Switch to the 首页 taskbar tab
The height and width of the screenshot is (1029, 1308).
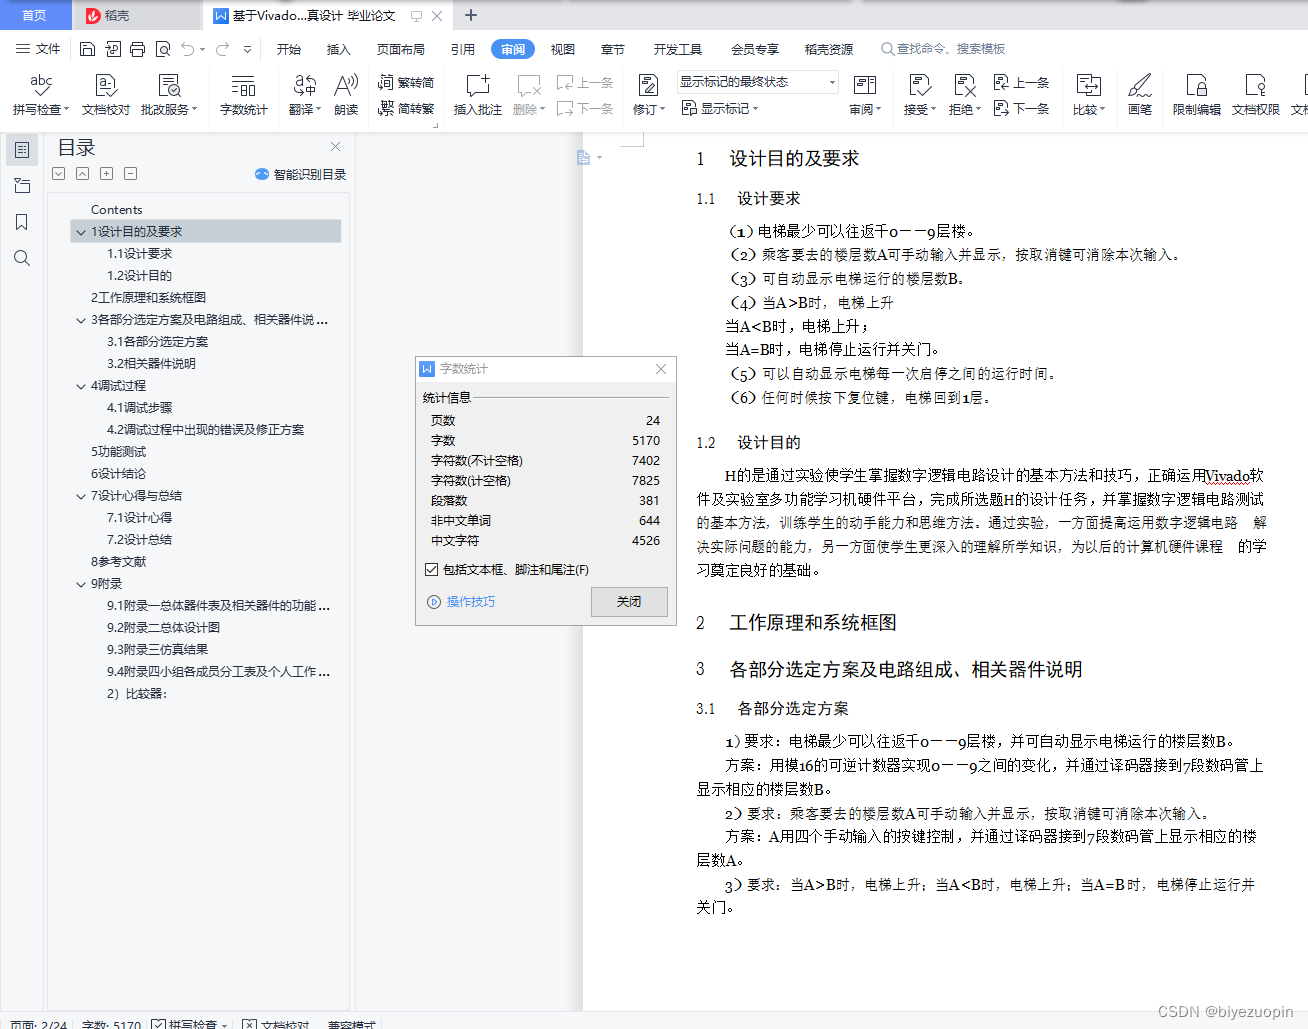pos(35,15)
